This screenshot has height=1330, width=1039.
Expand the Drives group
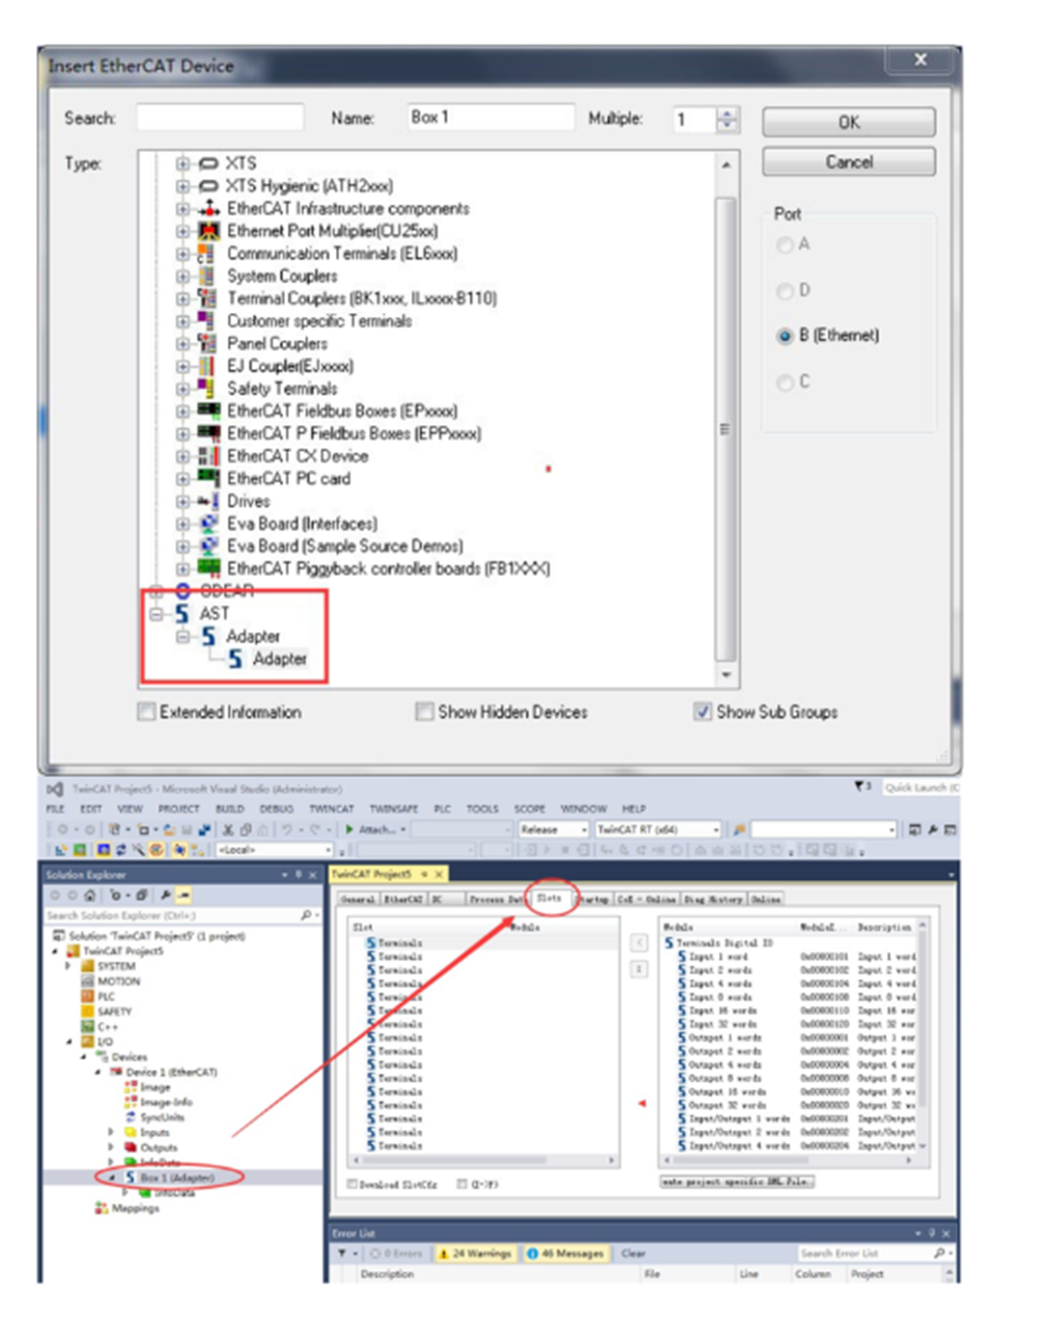(x=182, y=502)
